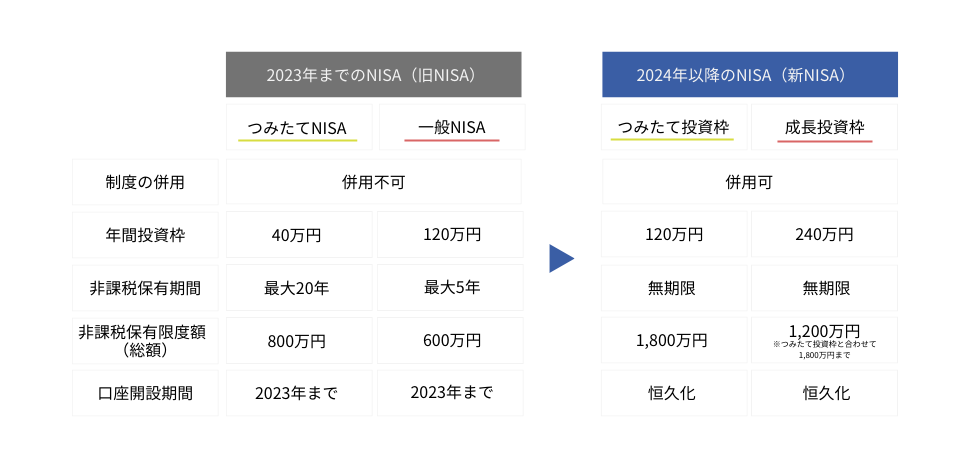Click the 一般NISA column heading
This screenshot has height=470, width=962.
click(452, 127)
